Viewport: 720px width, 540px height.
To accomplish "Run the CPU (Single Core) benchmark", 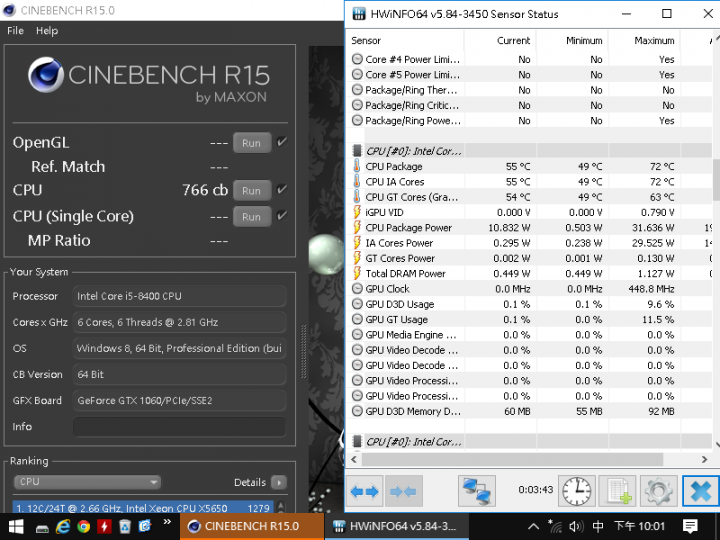I will point(252,217).
